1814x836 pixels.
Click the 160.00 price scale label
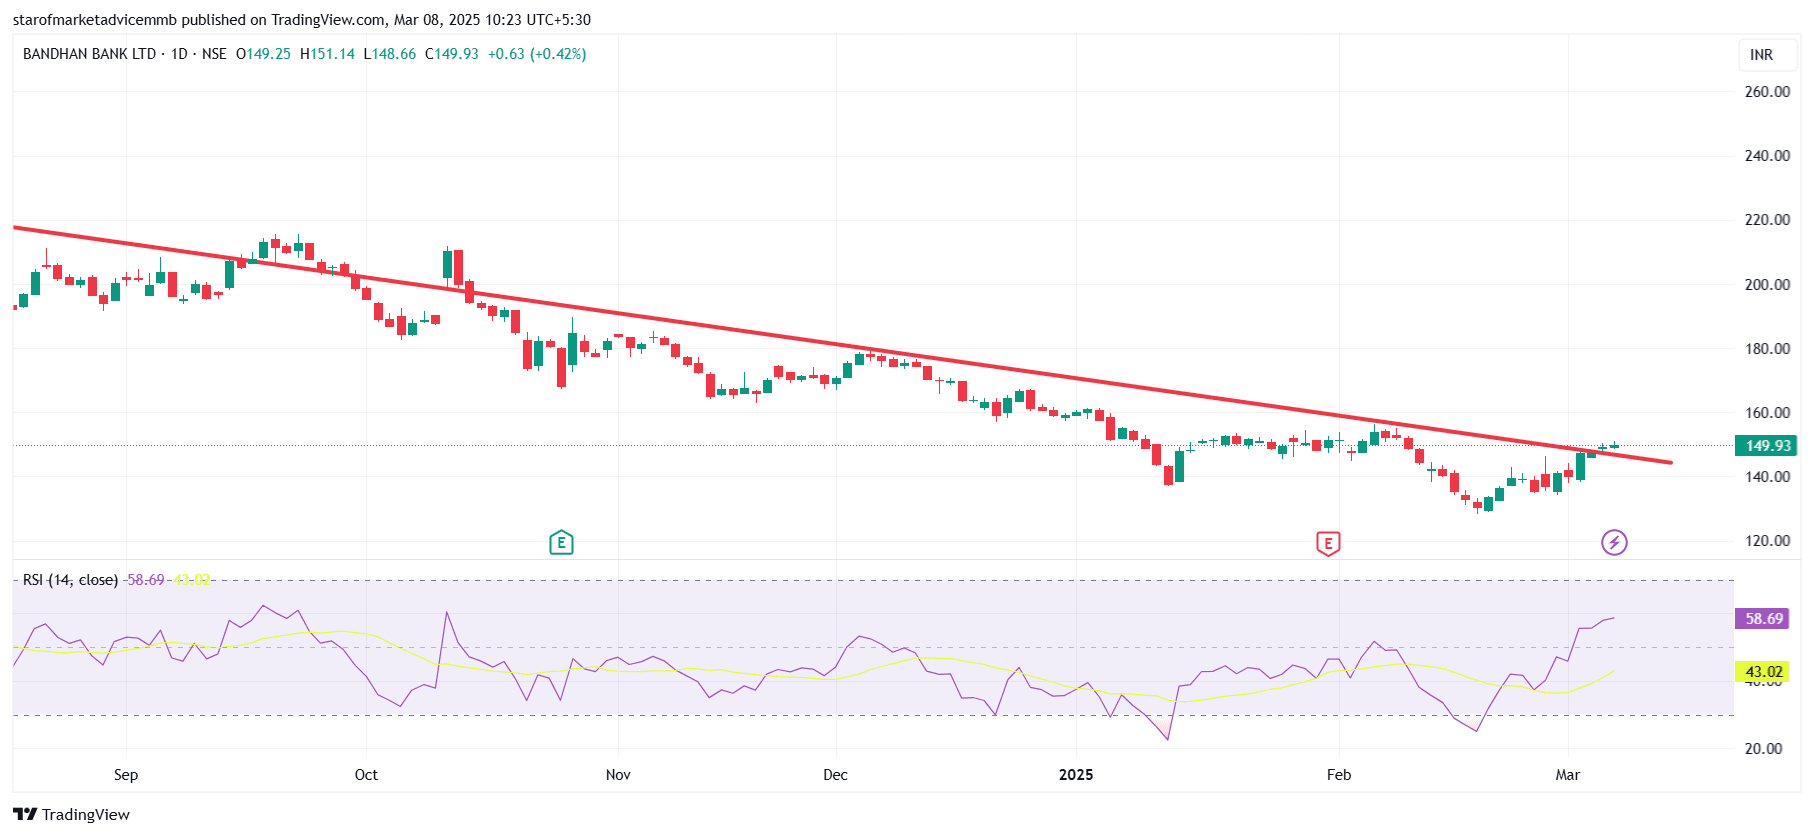1767,413
